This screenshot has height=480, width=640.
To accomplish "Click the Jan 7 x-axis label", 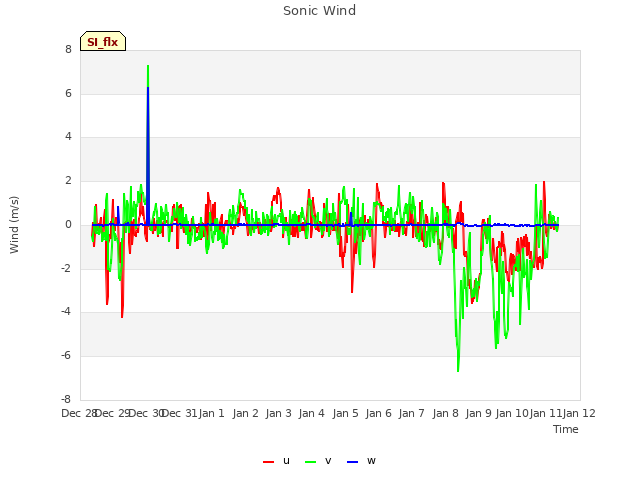I will (412, 413).
